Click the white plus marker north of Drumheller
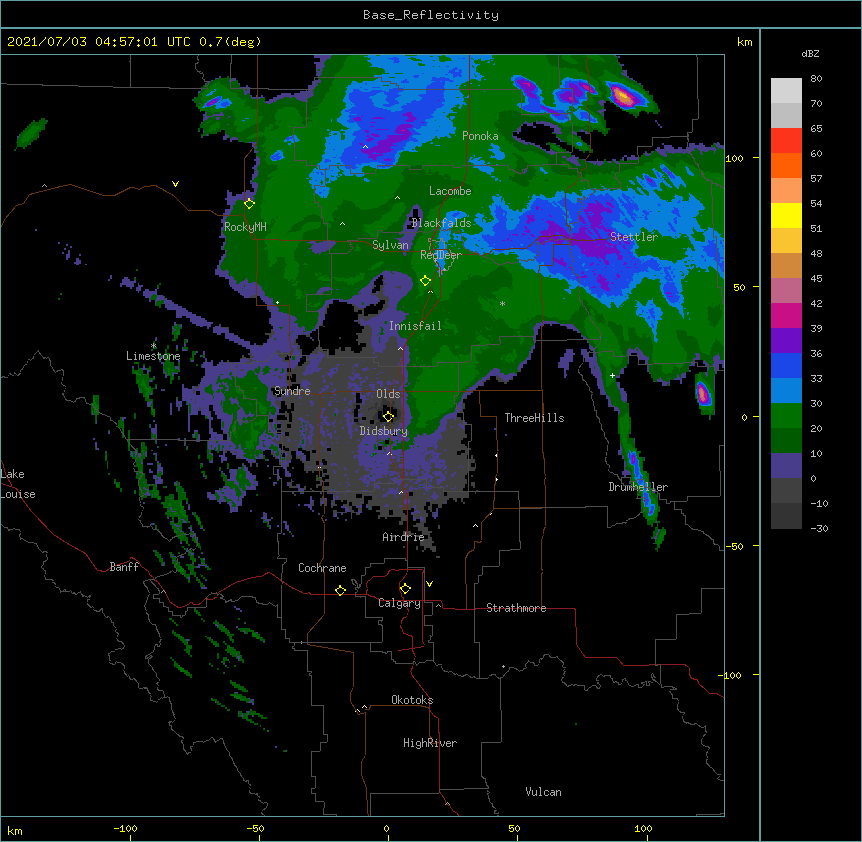Screen dimensions: 862x842 (x=612, y=375)
